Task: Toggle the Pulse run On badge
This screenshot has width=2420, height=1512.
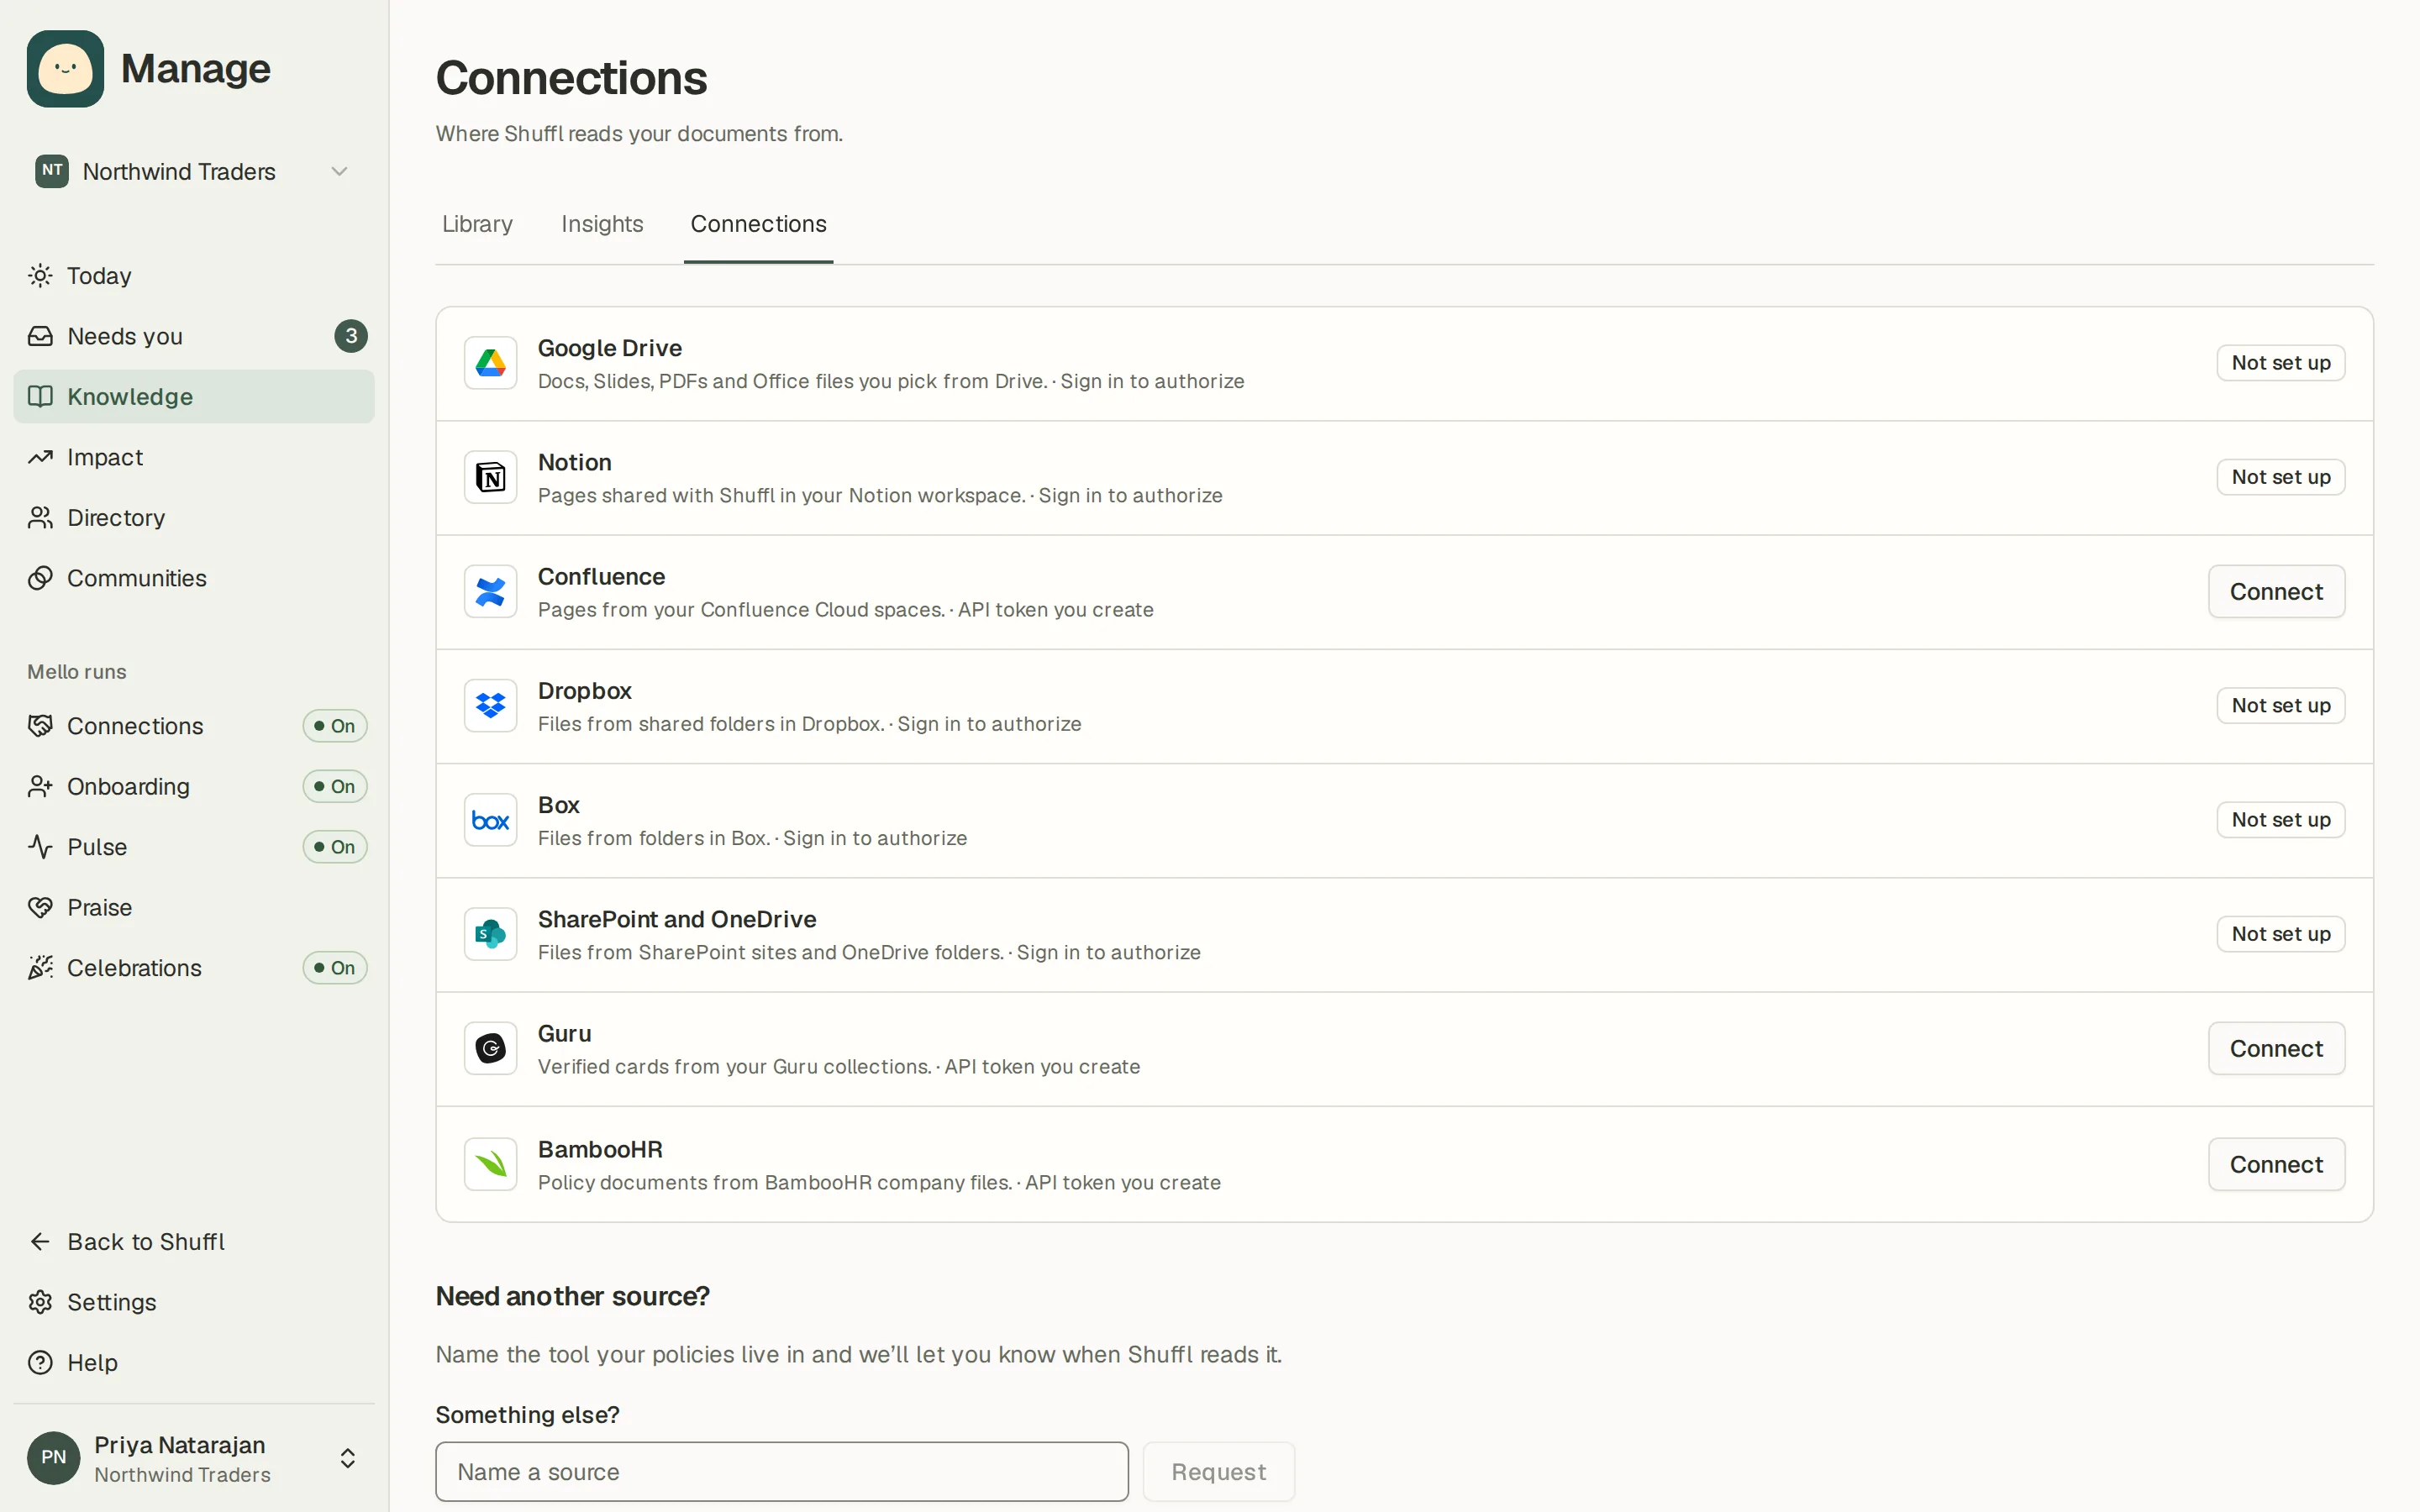Action: (x=335, y=847)
